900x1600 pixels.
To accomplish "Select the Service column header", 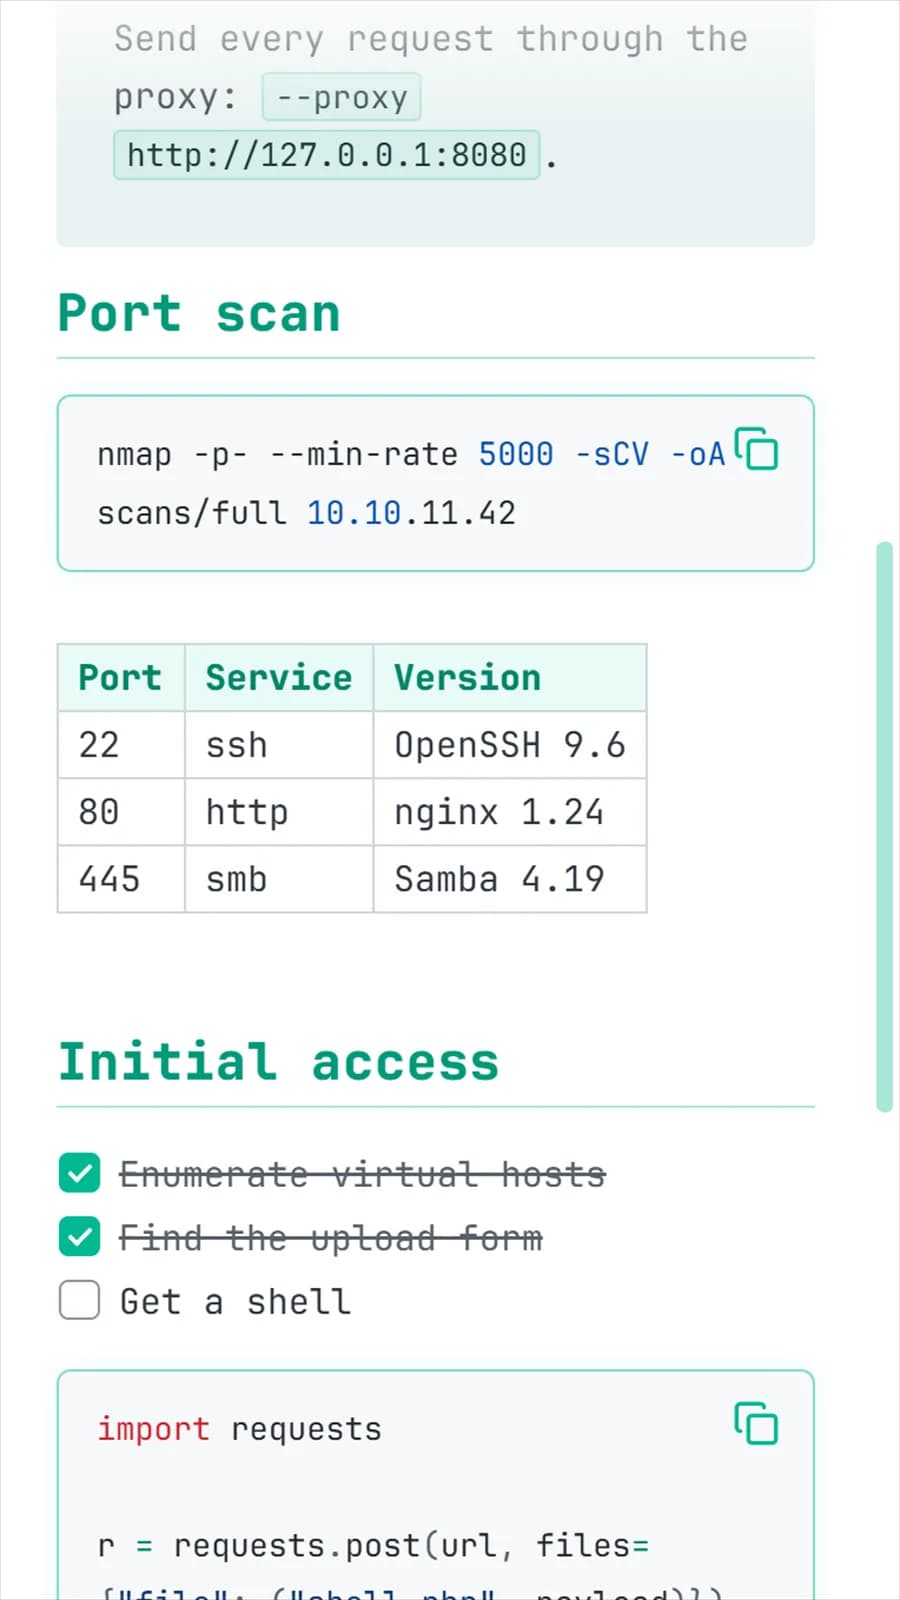I will click(279, 678).
